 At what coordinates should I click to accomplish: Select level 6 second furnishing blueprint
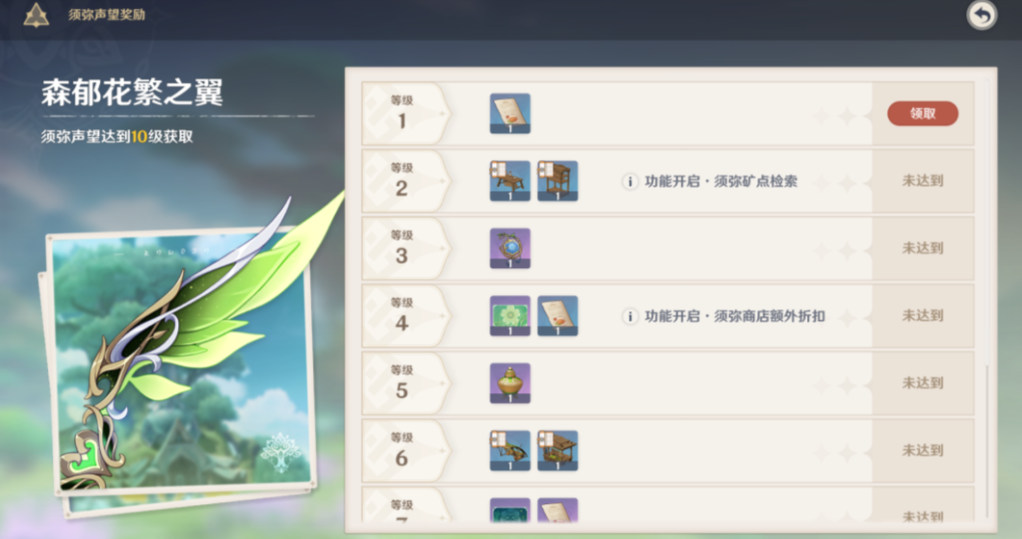point(557,450)
